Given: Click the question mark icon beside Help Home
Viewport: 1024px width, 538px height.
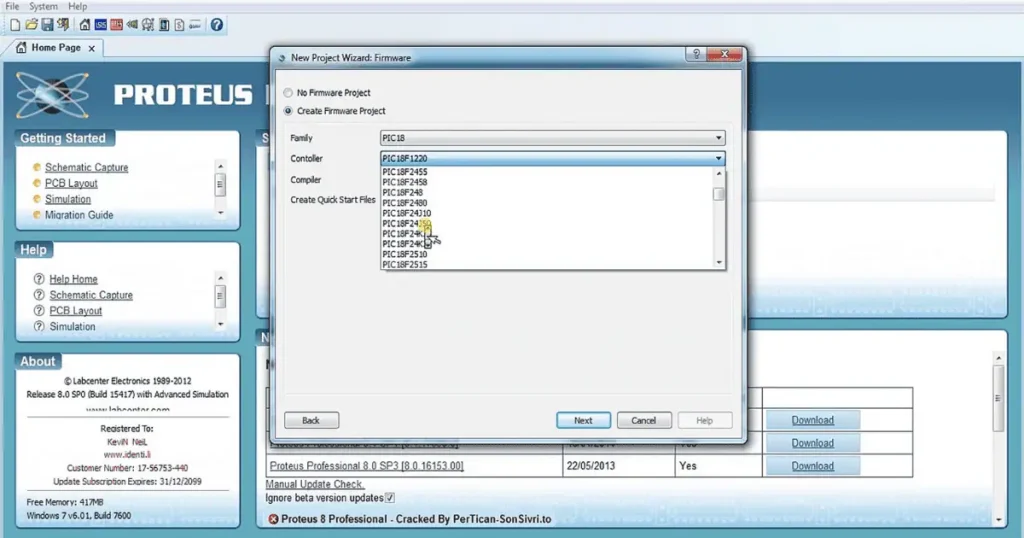Looking at the screenshot, I should coord(39,279).
